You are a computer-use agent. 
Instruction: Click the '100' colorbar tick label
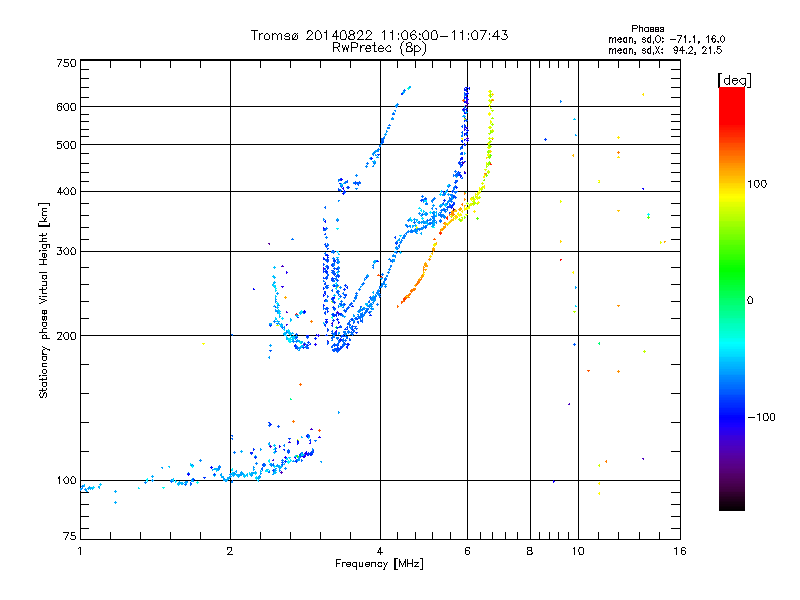click(757, 184)
